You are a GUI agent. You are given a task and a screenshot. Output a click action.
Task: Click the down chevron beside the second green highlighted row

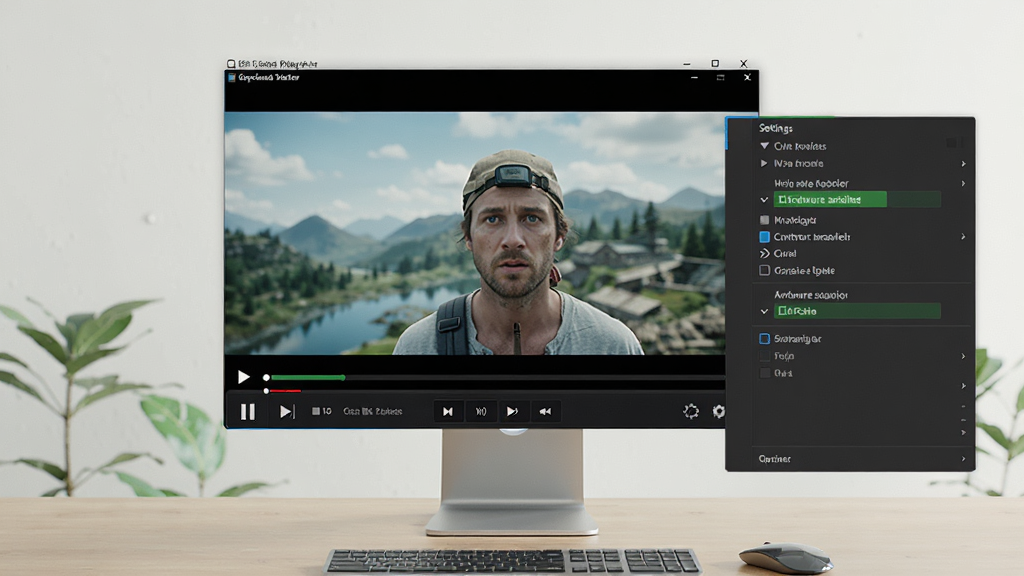(x=764, y=312)
